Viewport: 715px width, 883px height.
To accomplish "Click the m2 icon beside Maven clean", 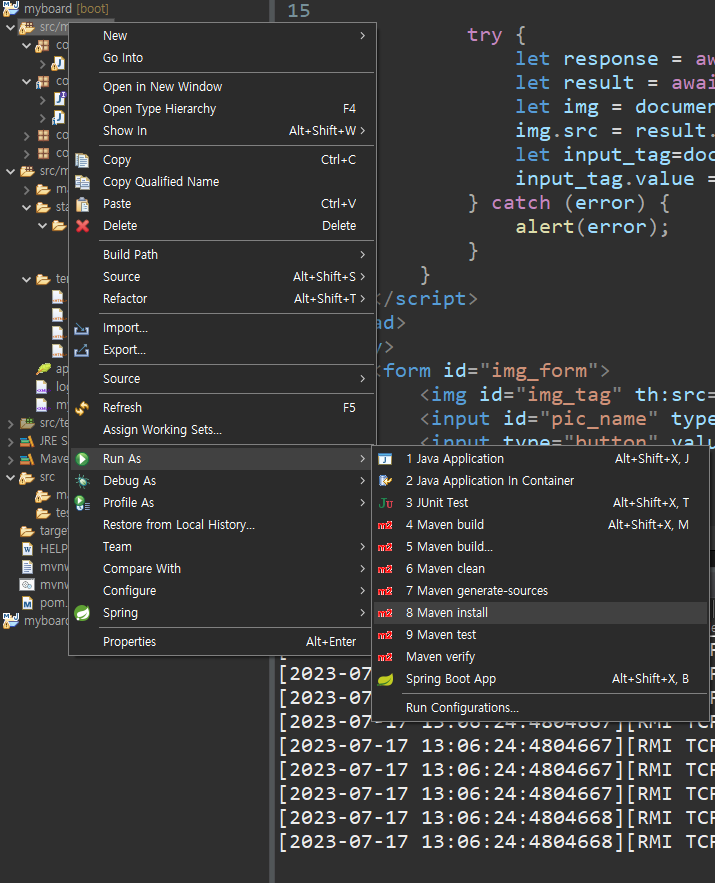I will pos(385,569).
